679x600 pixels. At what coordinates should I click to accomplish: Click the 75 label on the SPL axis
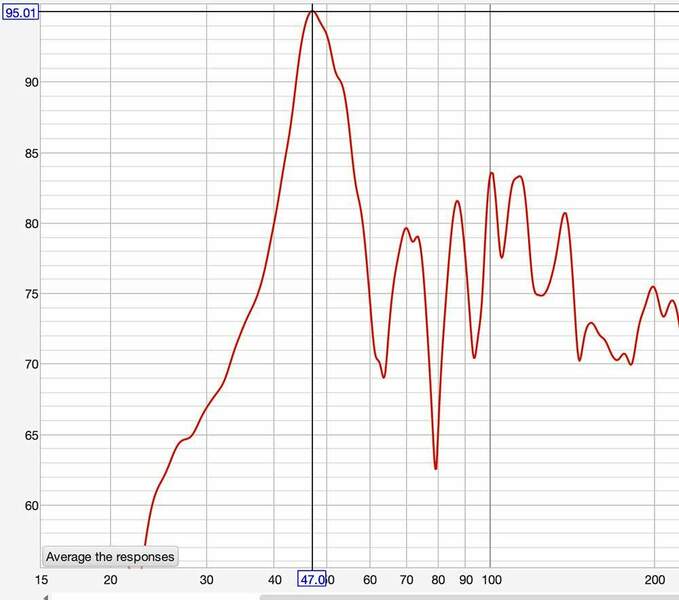click(32, 294)
